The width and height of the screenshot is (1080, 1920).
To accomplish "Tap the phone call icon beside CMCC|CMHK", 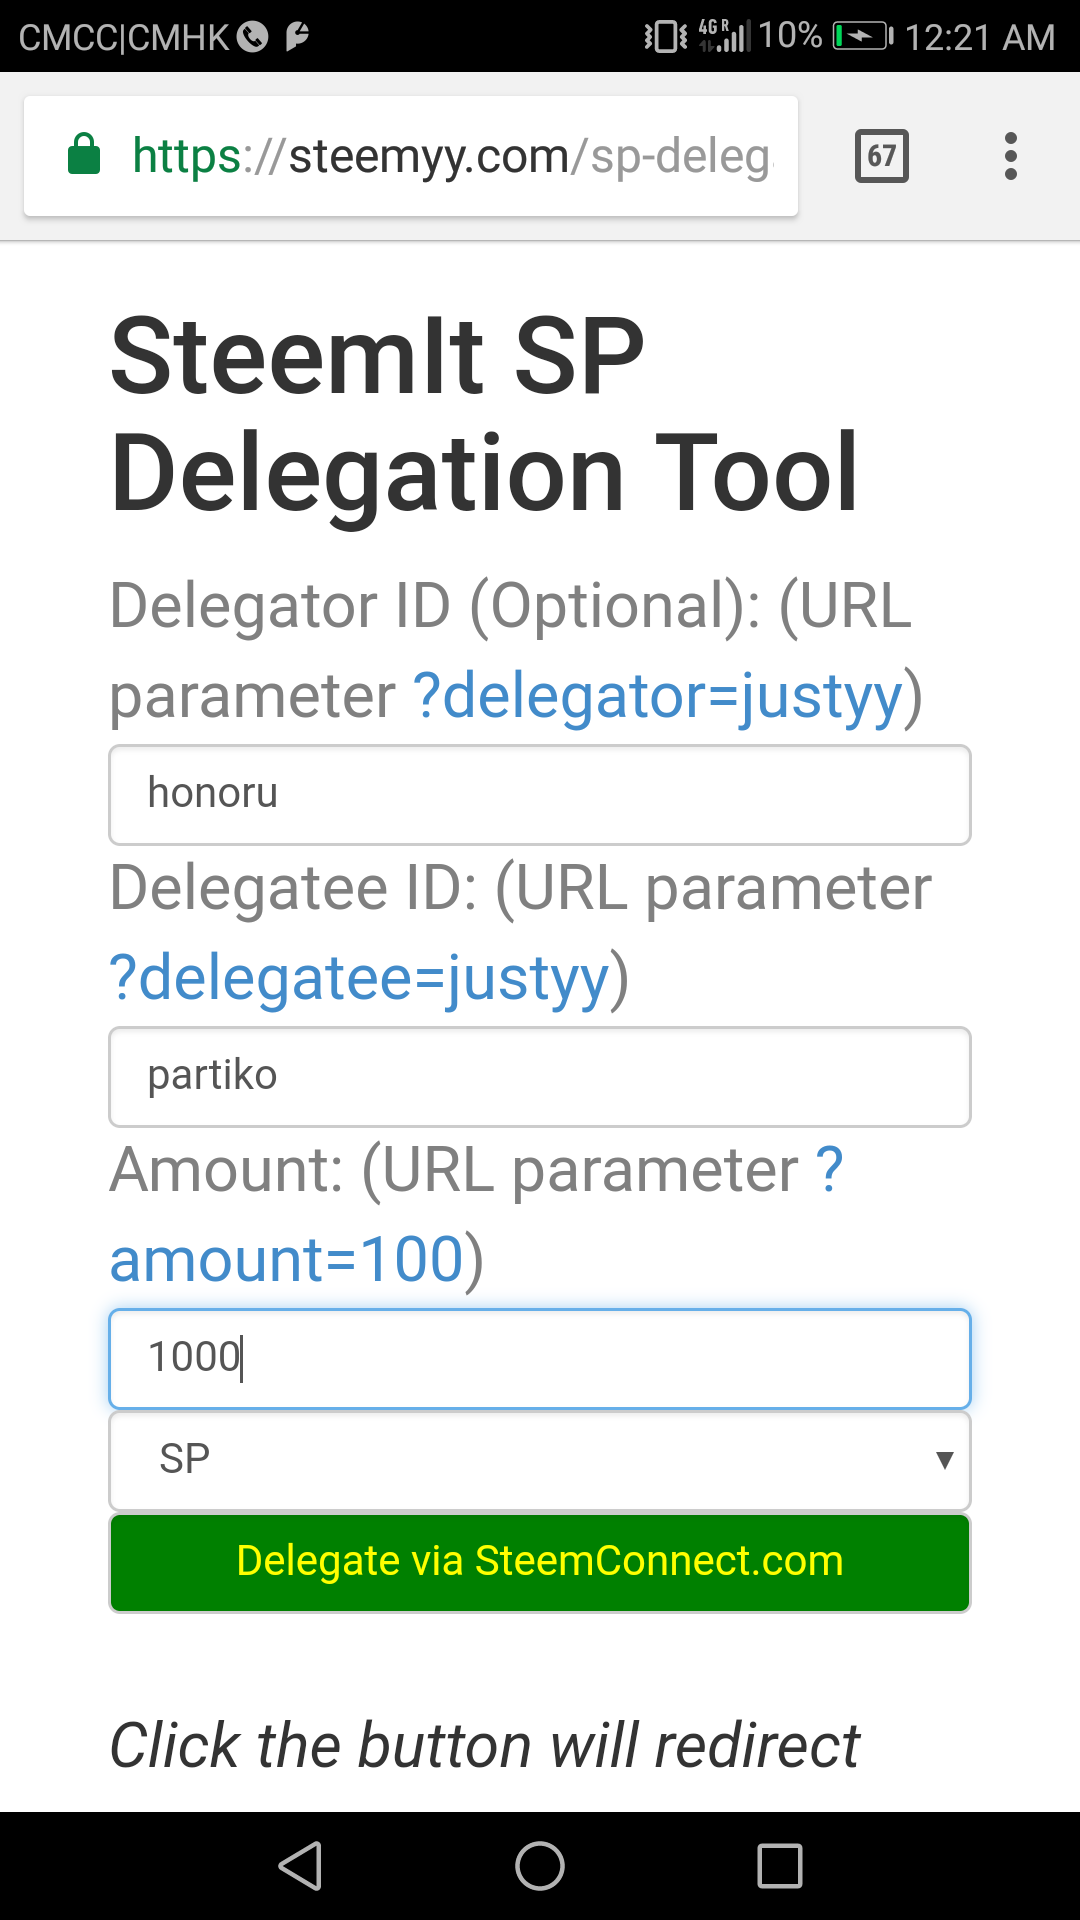I will (x=253, y=37).
